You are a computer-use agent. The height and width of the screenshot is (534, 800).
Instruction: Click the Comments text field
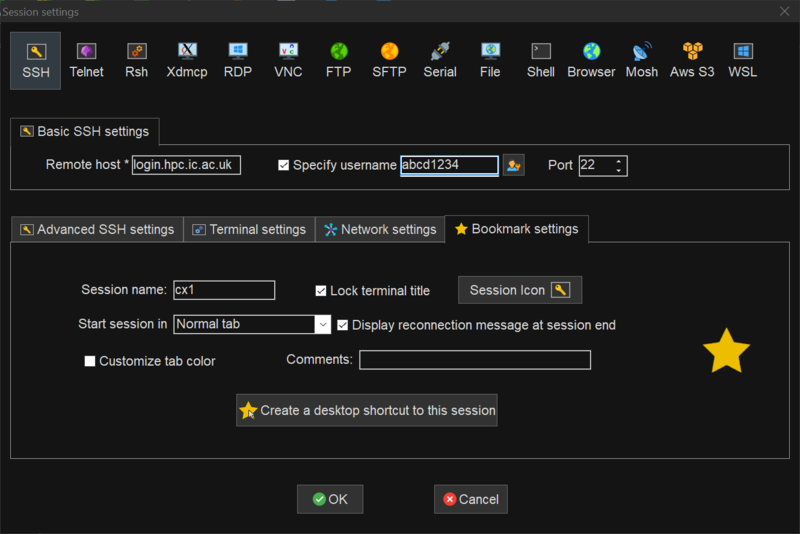[x=475, y=360]
